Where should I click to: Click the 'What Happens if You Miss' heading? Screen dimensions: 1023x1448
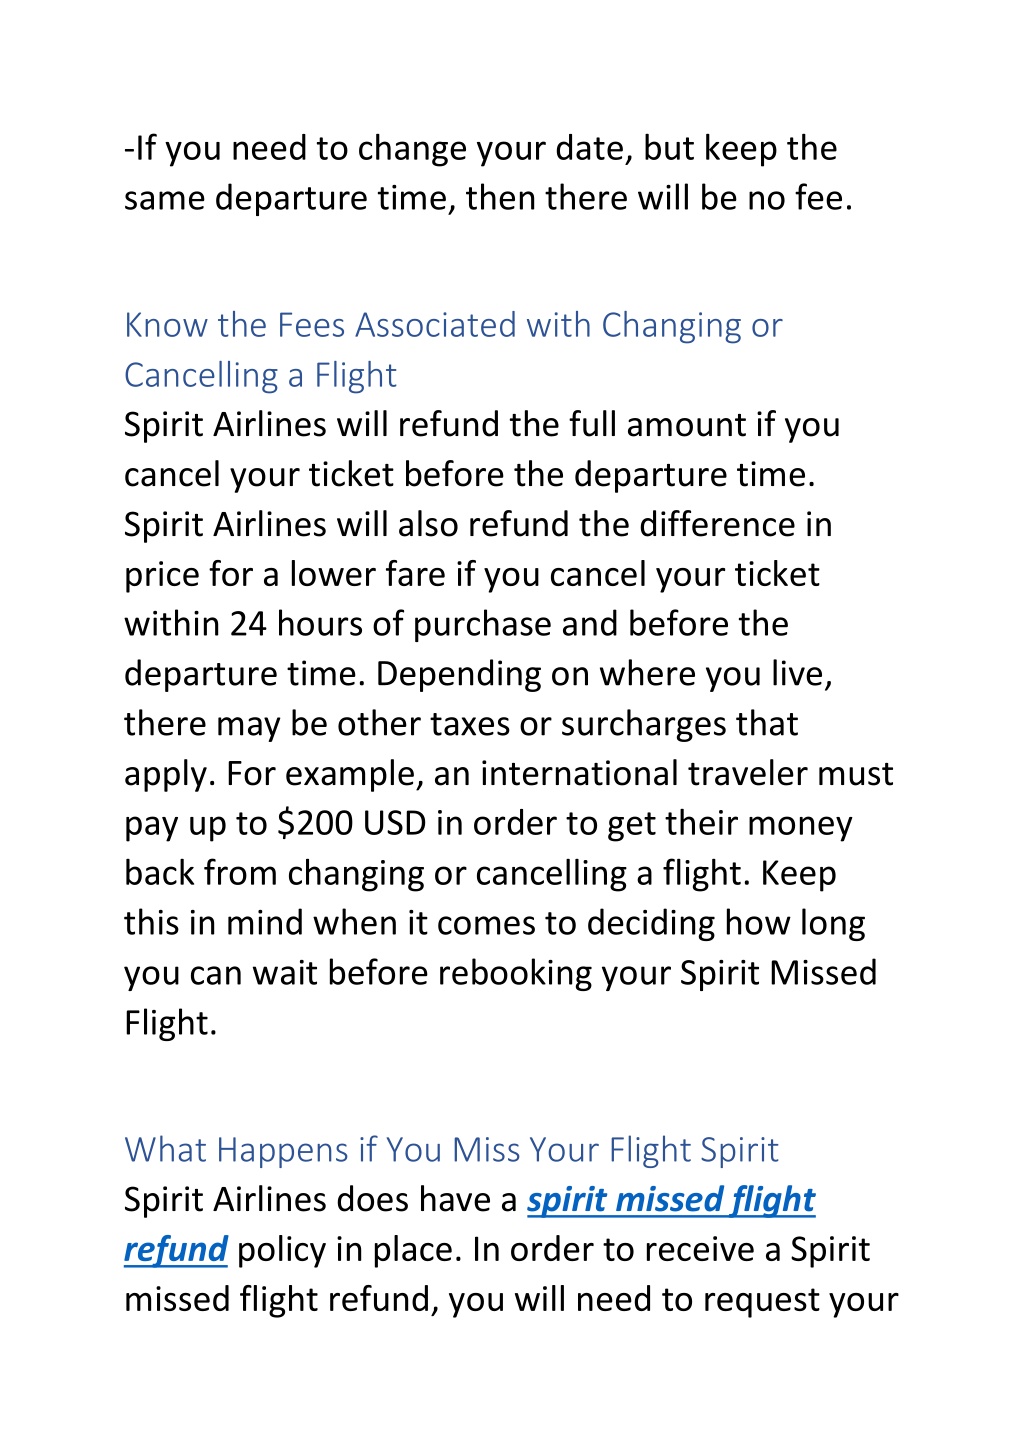tap(451, 1151)
